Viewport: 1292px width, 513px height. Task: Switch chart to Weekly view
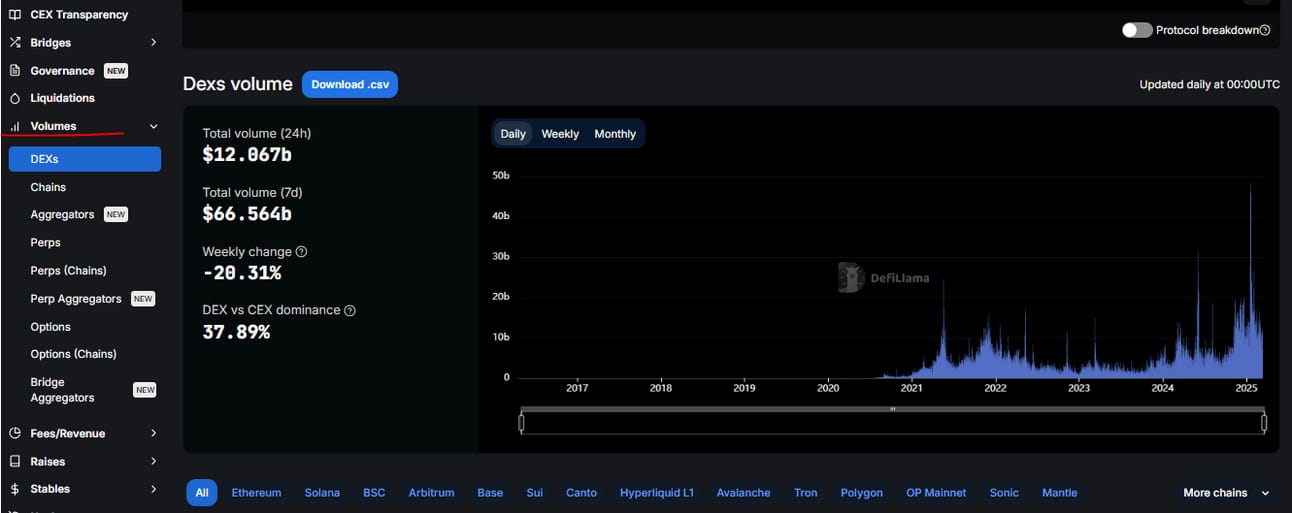(560, 134)
